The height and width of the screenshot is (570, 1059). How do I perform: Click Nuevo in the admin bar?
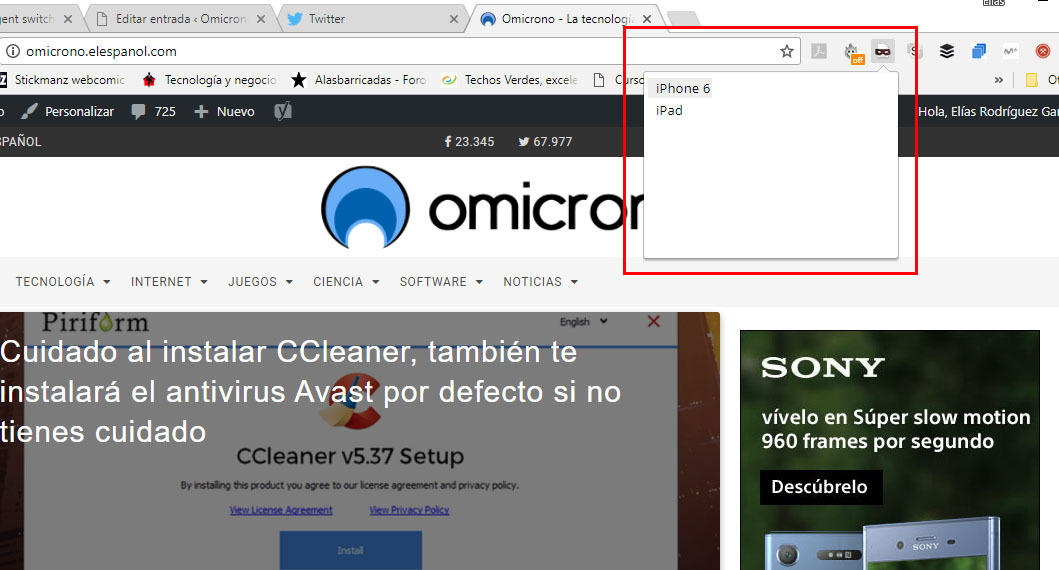point(224,111)
